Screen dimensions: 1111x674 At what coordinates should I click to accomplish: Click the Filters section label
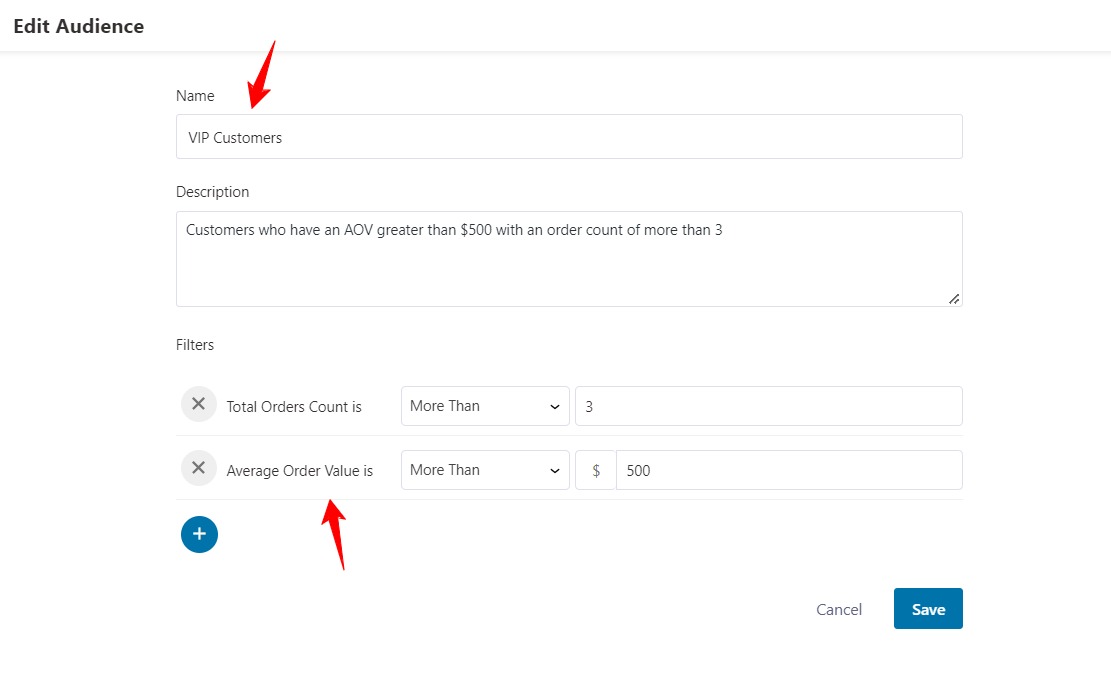tap(195, 345)
